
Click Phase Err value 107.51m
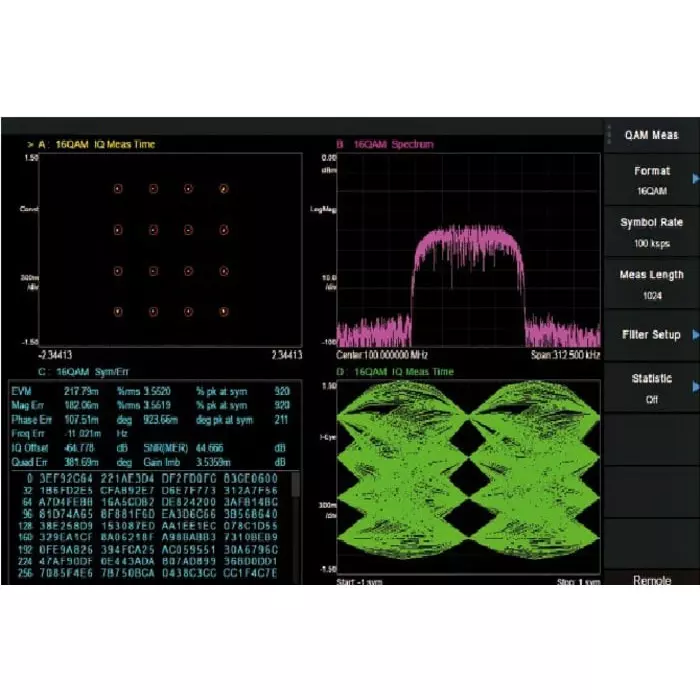click(x=81, y=420)
